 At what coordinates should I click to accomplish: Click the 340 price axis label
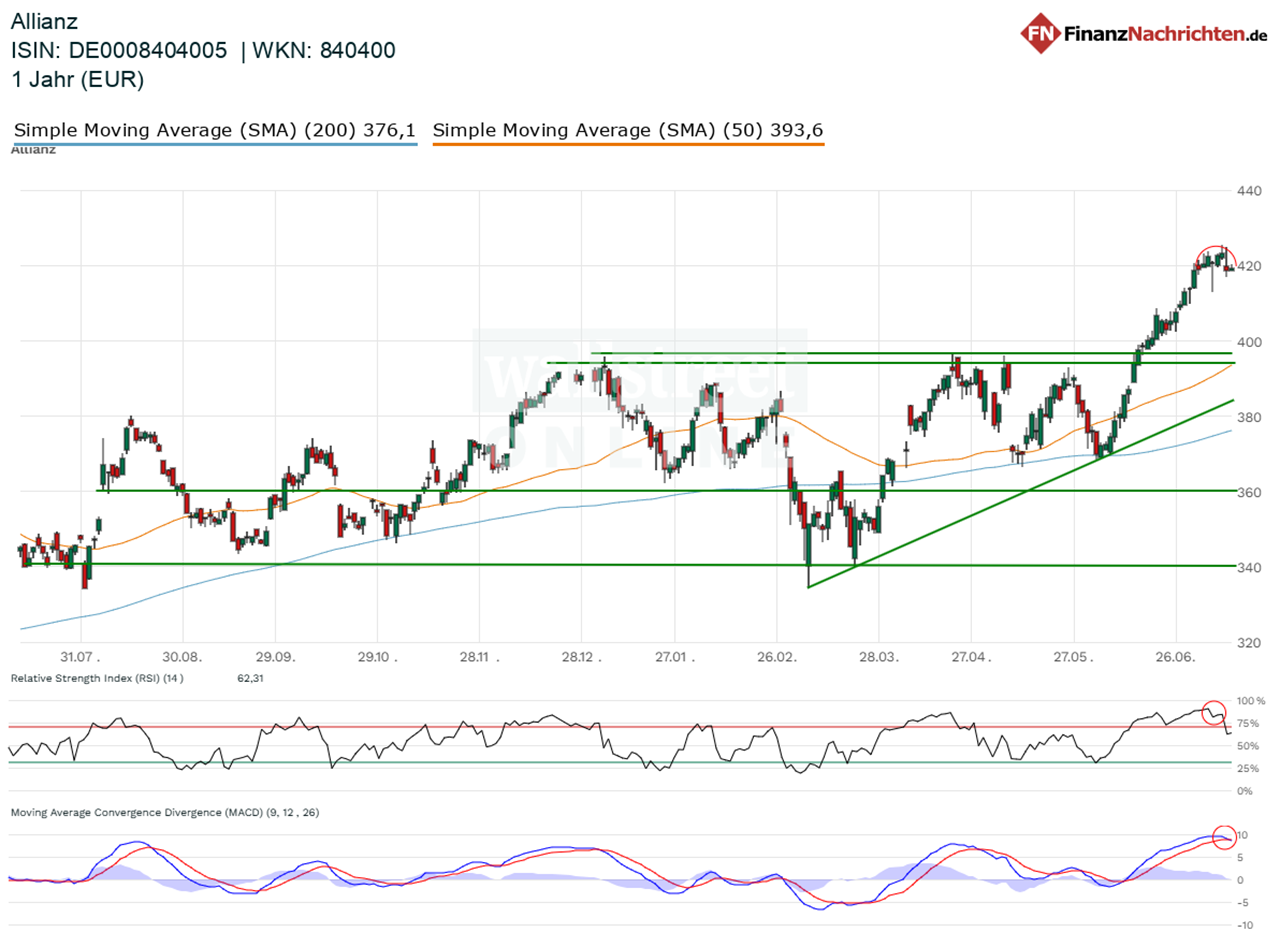1247,567
